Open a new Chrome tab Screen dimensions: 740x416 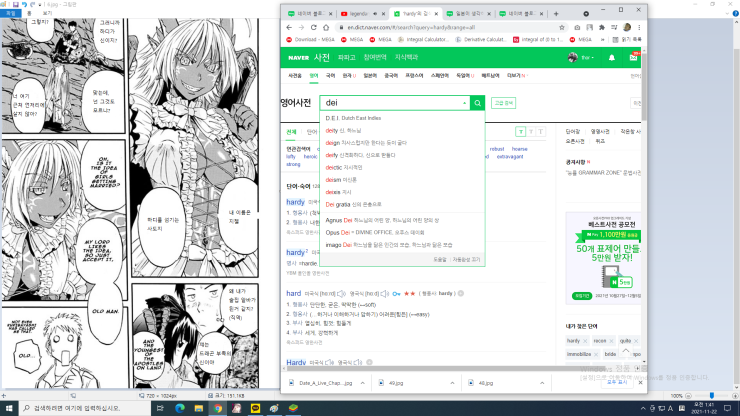[x=556, y=14]
